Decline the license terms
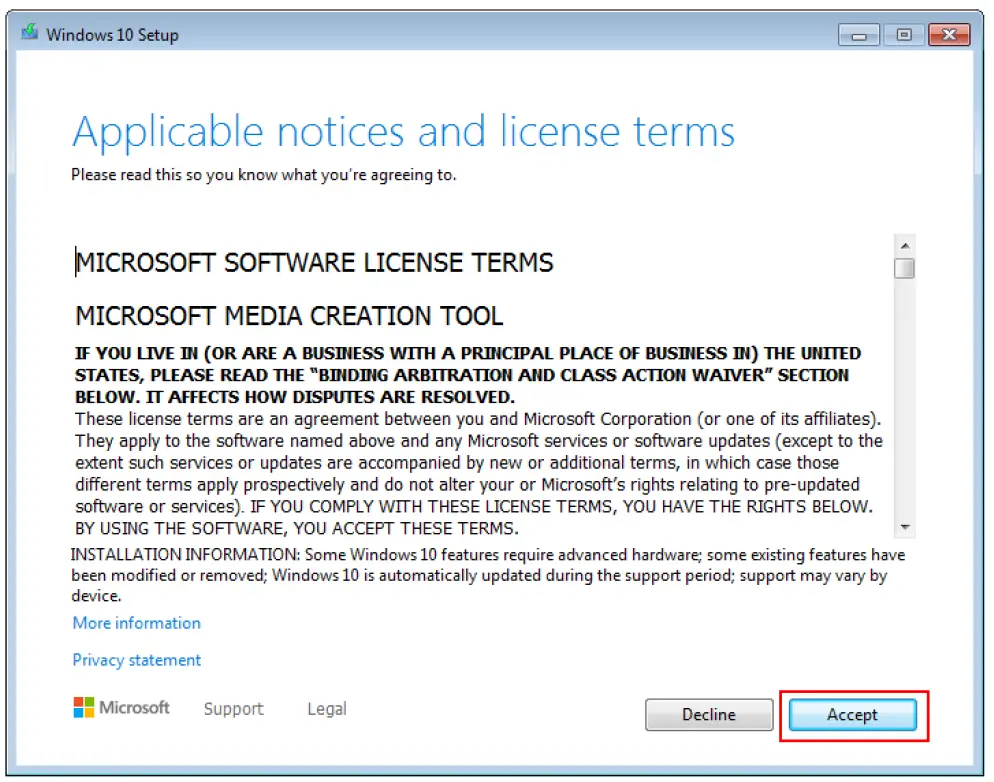This screenshot has width=994, height=782. (x=709, y=714)
